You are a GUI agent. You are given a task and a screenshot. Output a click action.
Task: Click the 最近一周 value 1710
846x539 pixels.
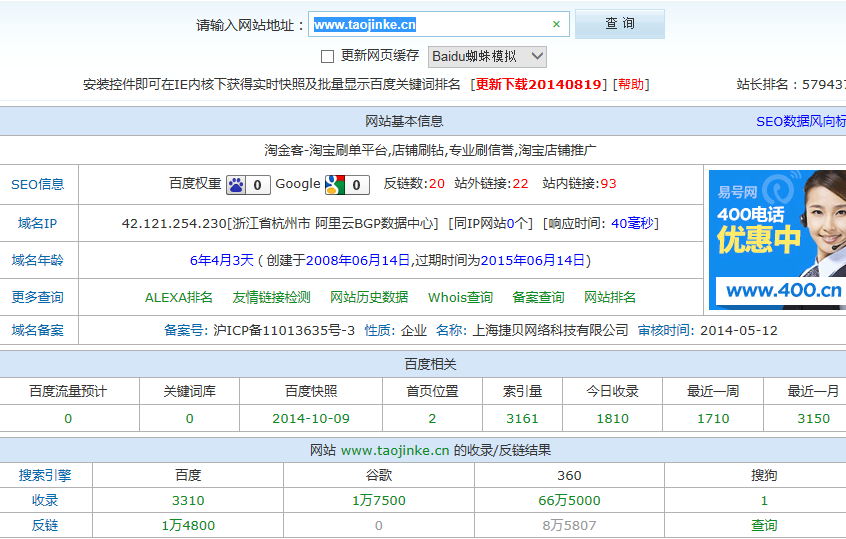[x=713, y=419]
